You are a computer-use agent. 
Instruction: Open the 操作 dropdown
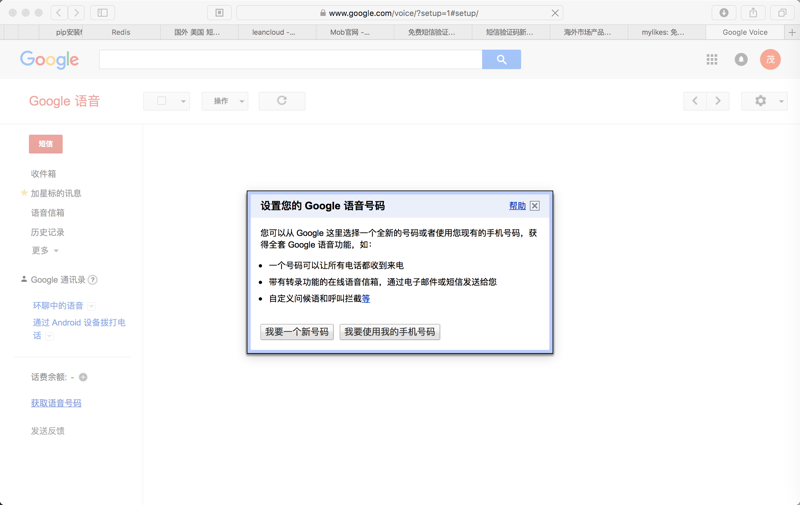pyautogui.click(x=225, y=101)
